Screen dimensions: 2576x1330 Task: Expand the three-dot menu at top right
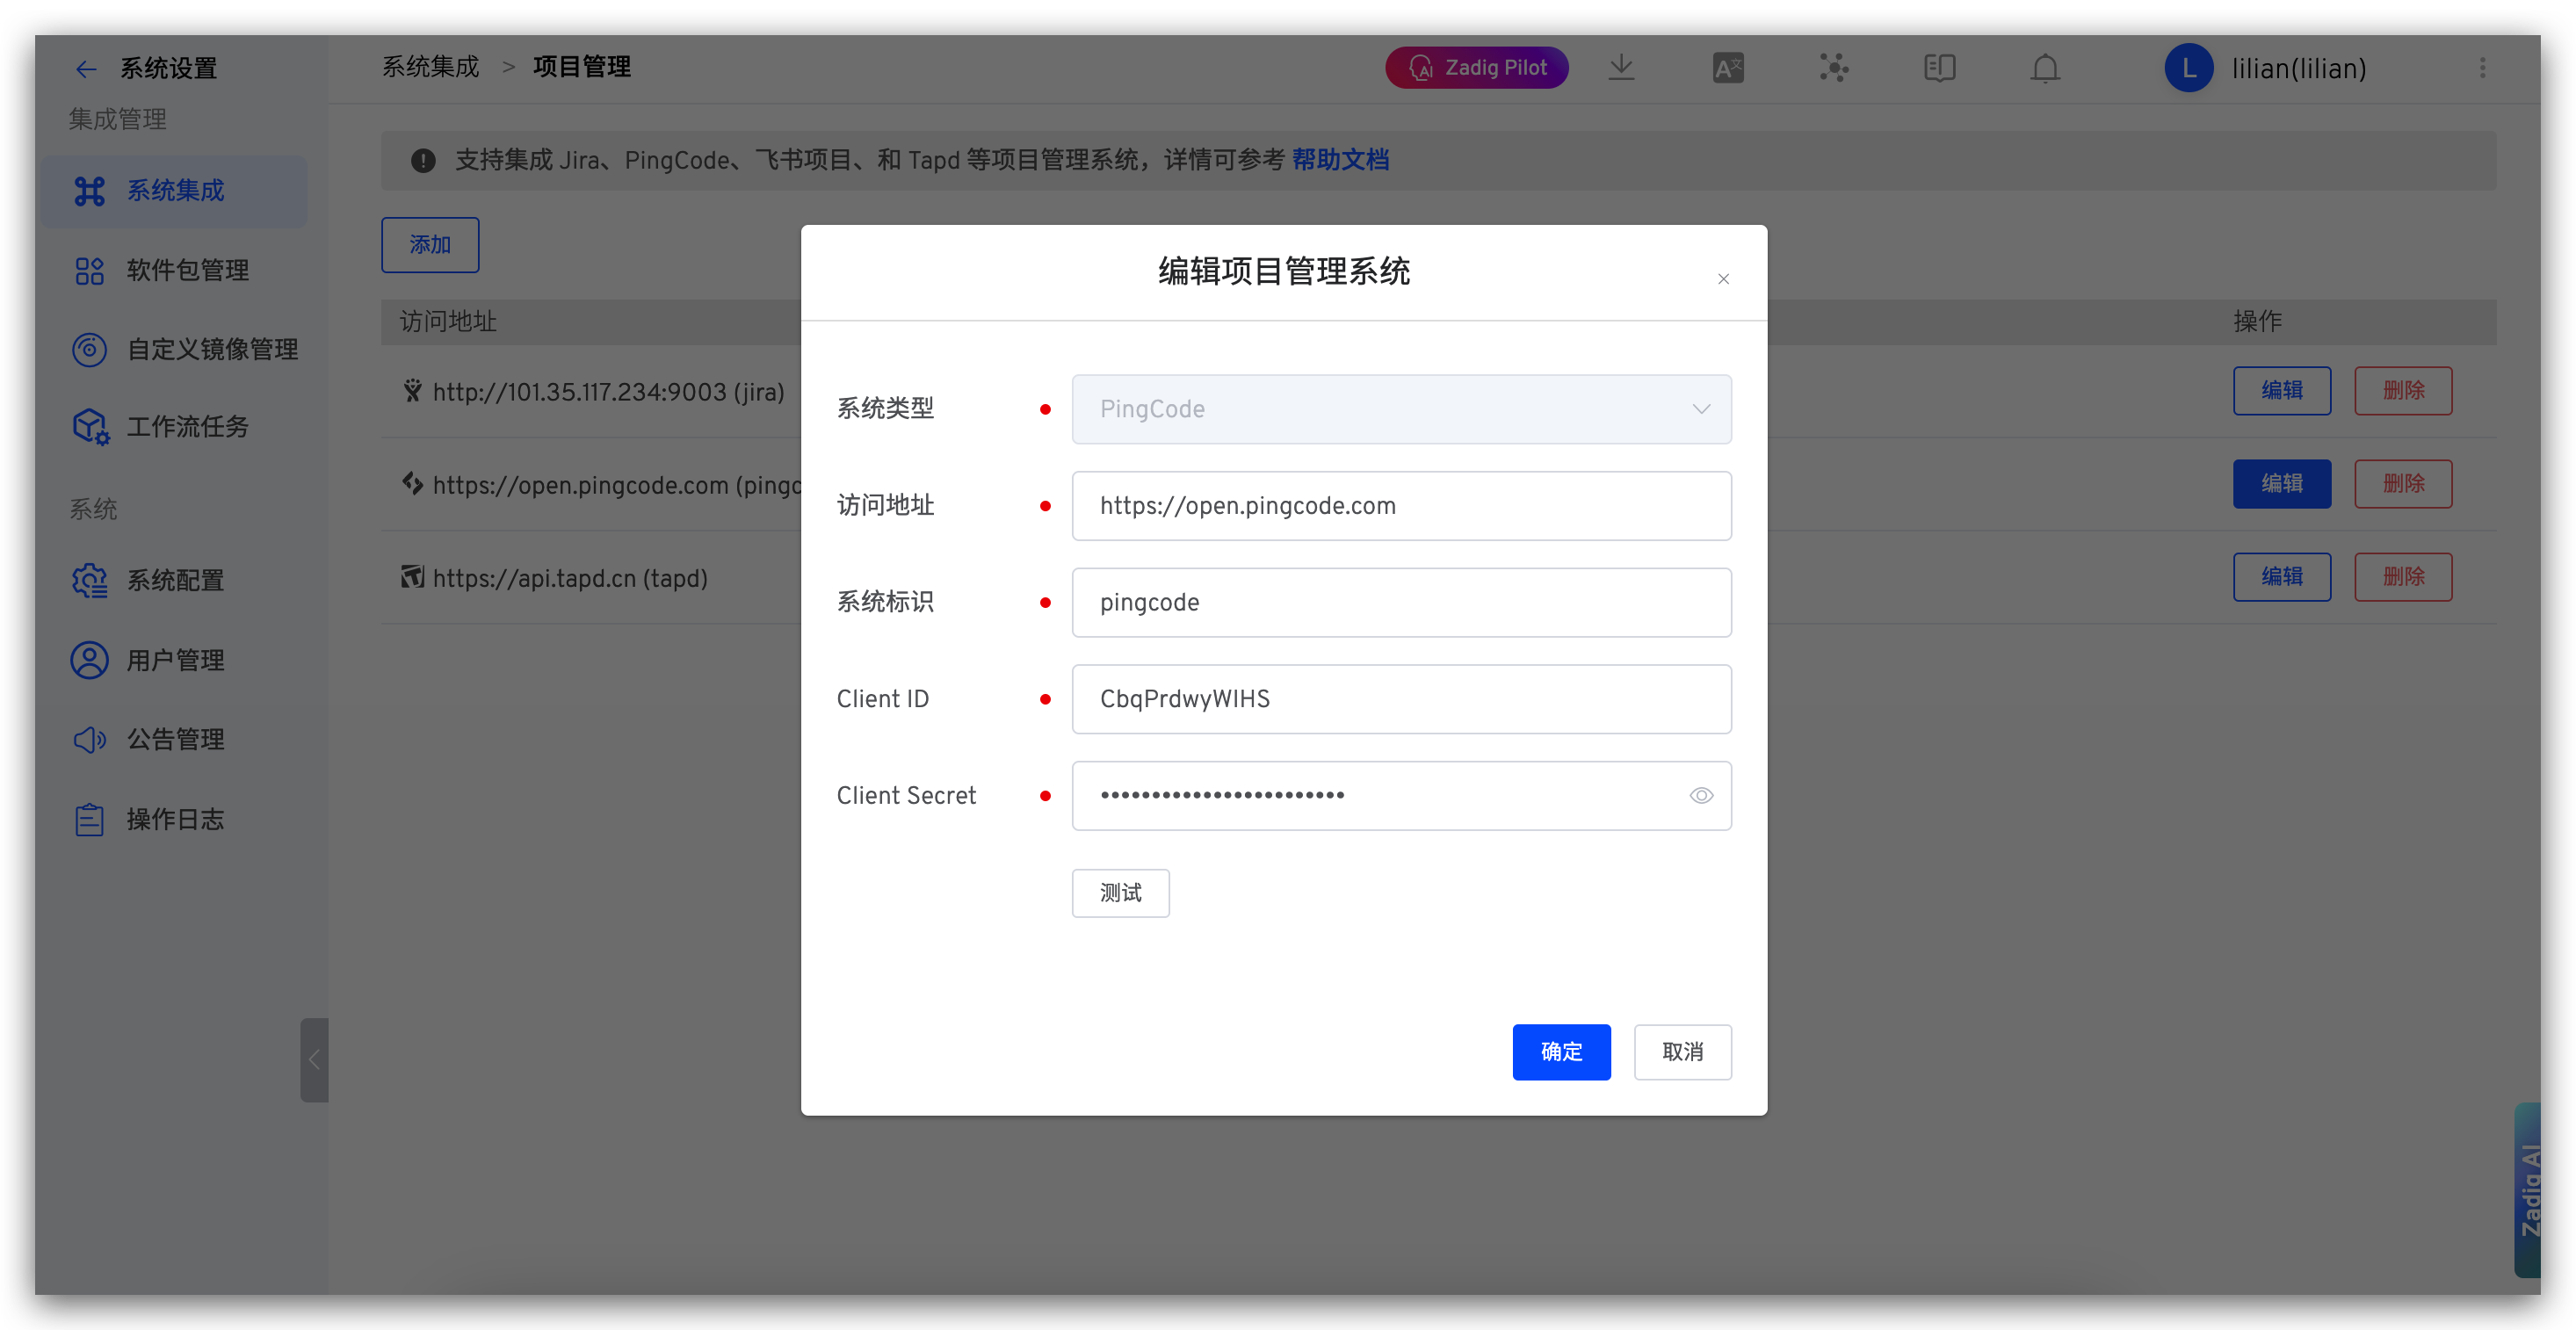pyautogui.click(x=2483, y=67)
